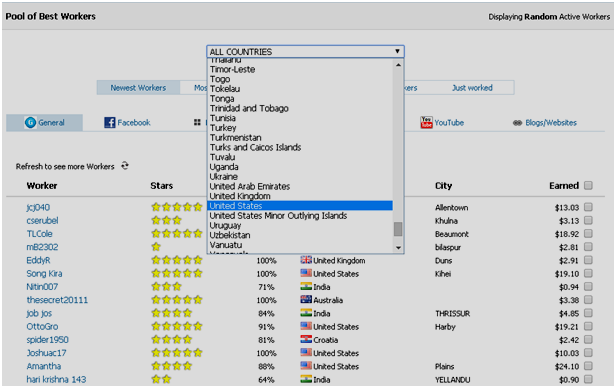The width and height of the screenshot is (616, 388).
Task: Tick the checkbox for jcj040 row
Action: [588, 207]
